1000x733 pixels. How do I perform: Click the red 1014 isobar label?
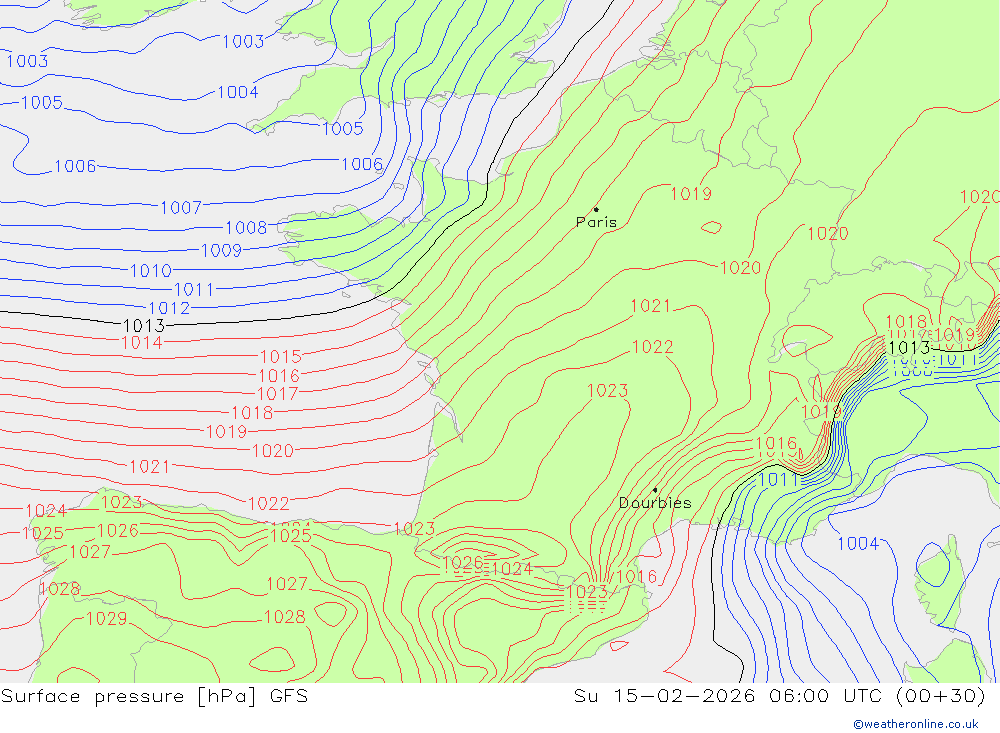[142, 343]
